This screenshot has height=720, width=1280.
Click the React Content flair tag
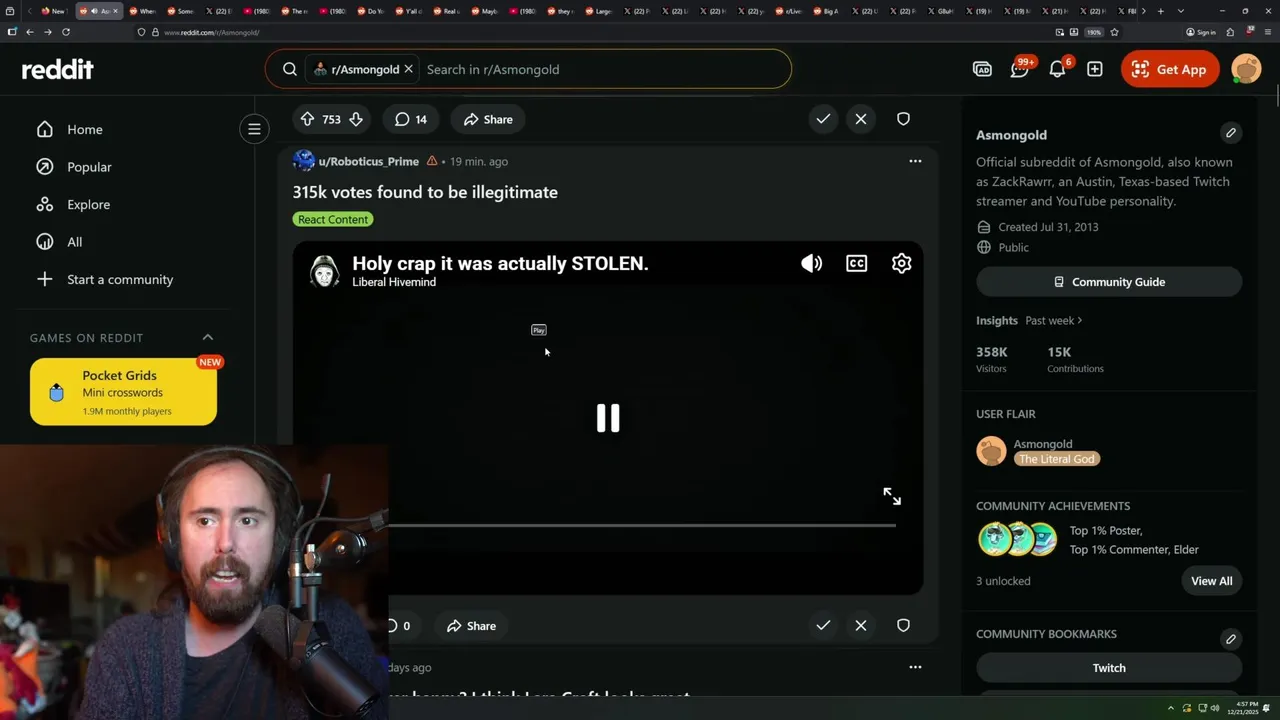333,219
